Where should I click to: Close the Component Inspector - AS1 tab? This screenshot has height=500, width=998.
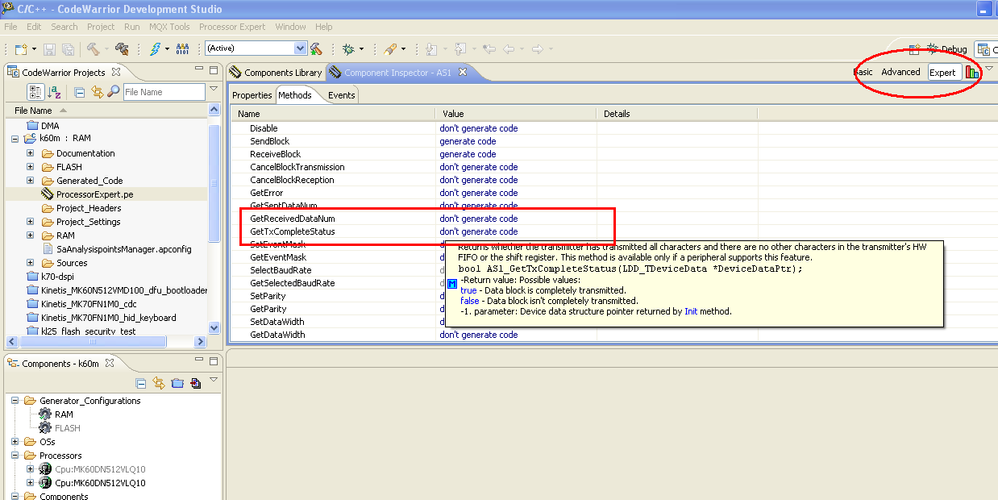[463, 72]
